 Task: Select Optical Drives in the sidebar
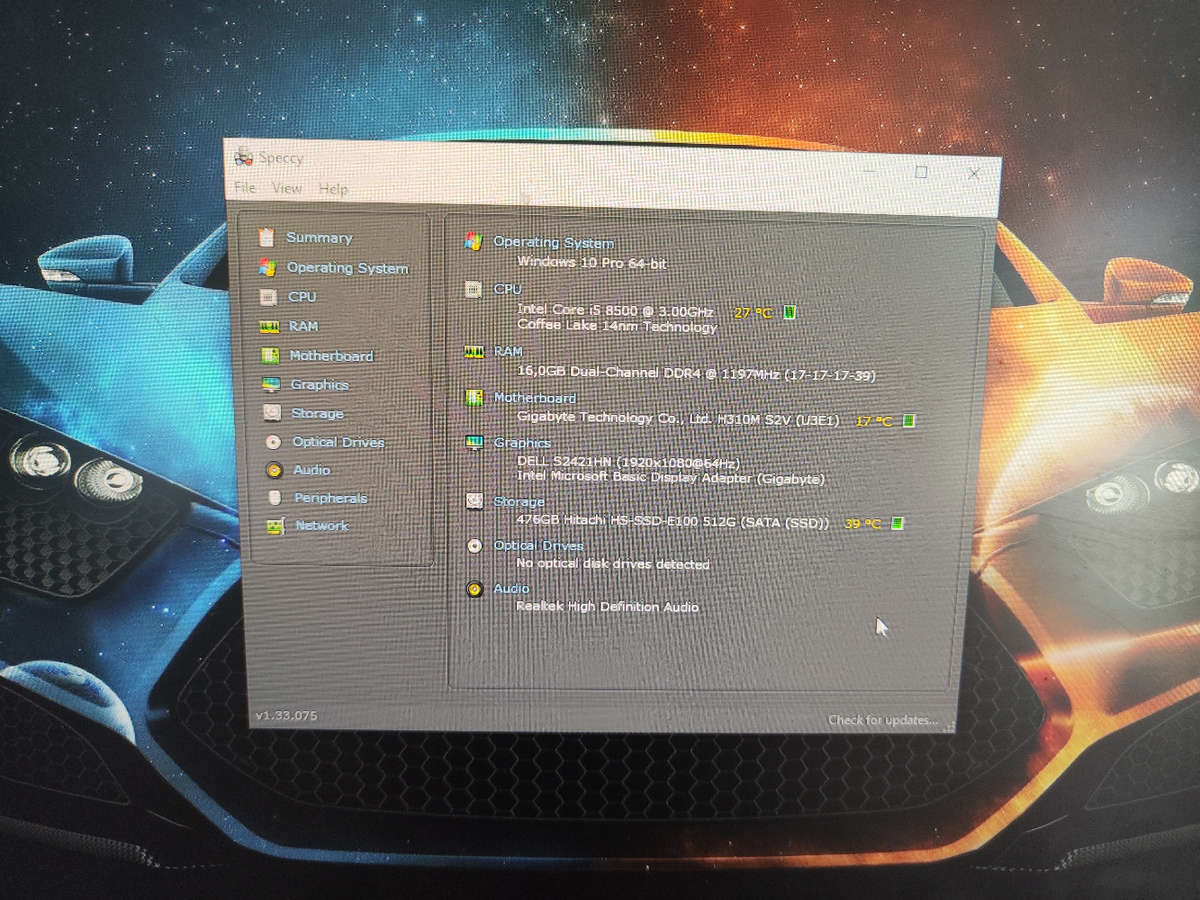tap(337, 442)
